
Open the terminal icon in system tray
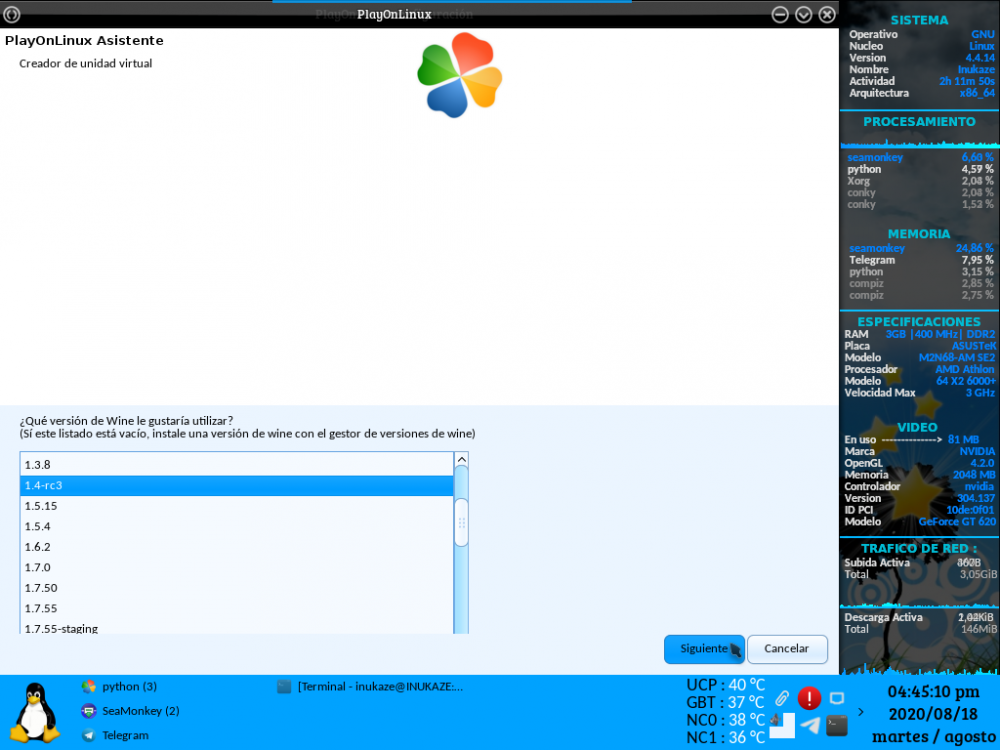point(837,726)
